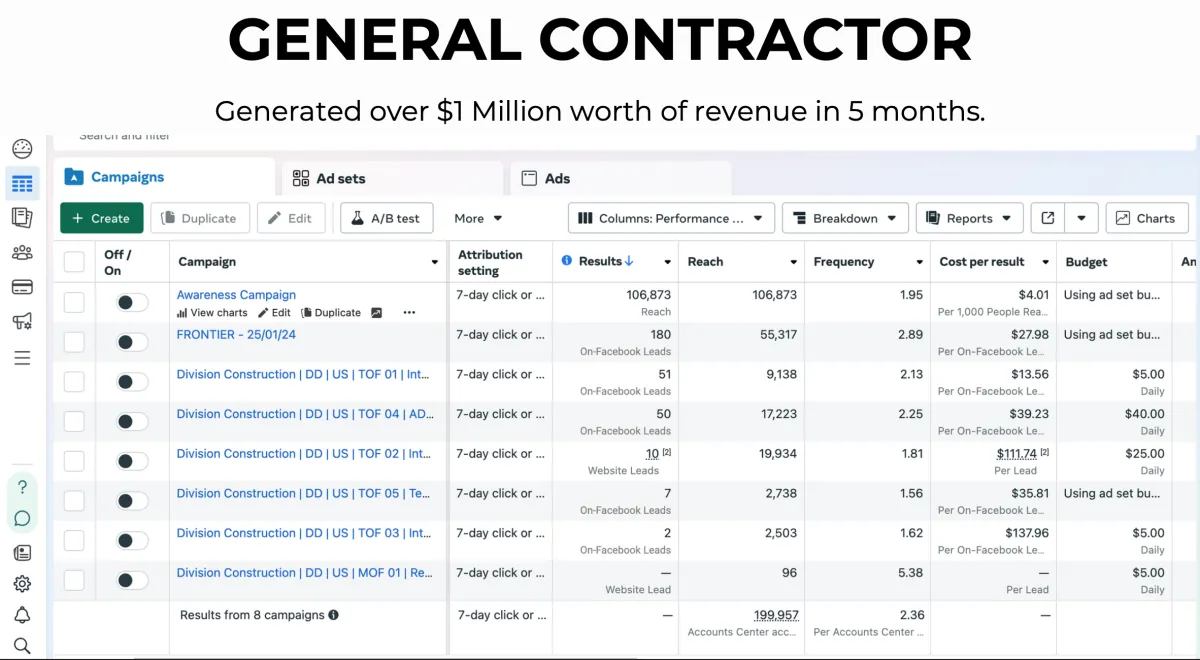This screenshot has width=1200, height=660.
Task: Open the Breakdown dropdown
Action: pos(845,218)
